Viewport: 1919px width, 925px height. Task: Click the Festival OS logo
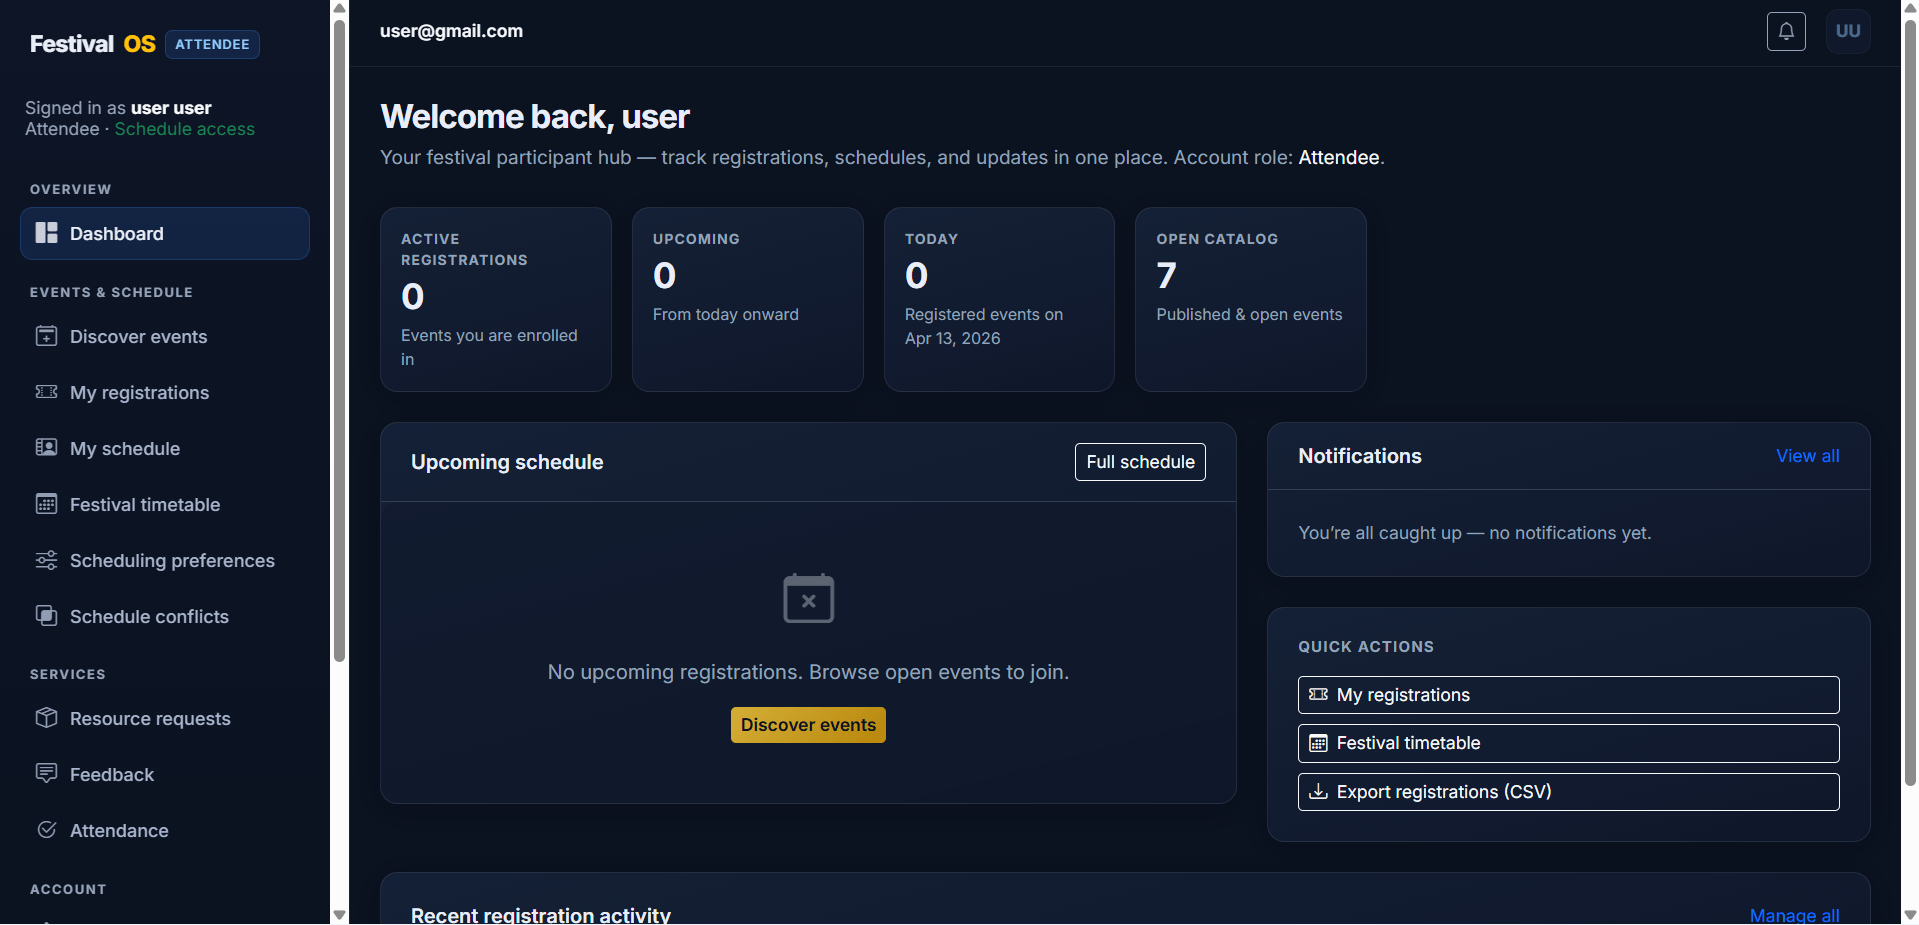[x=93, y=44]
